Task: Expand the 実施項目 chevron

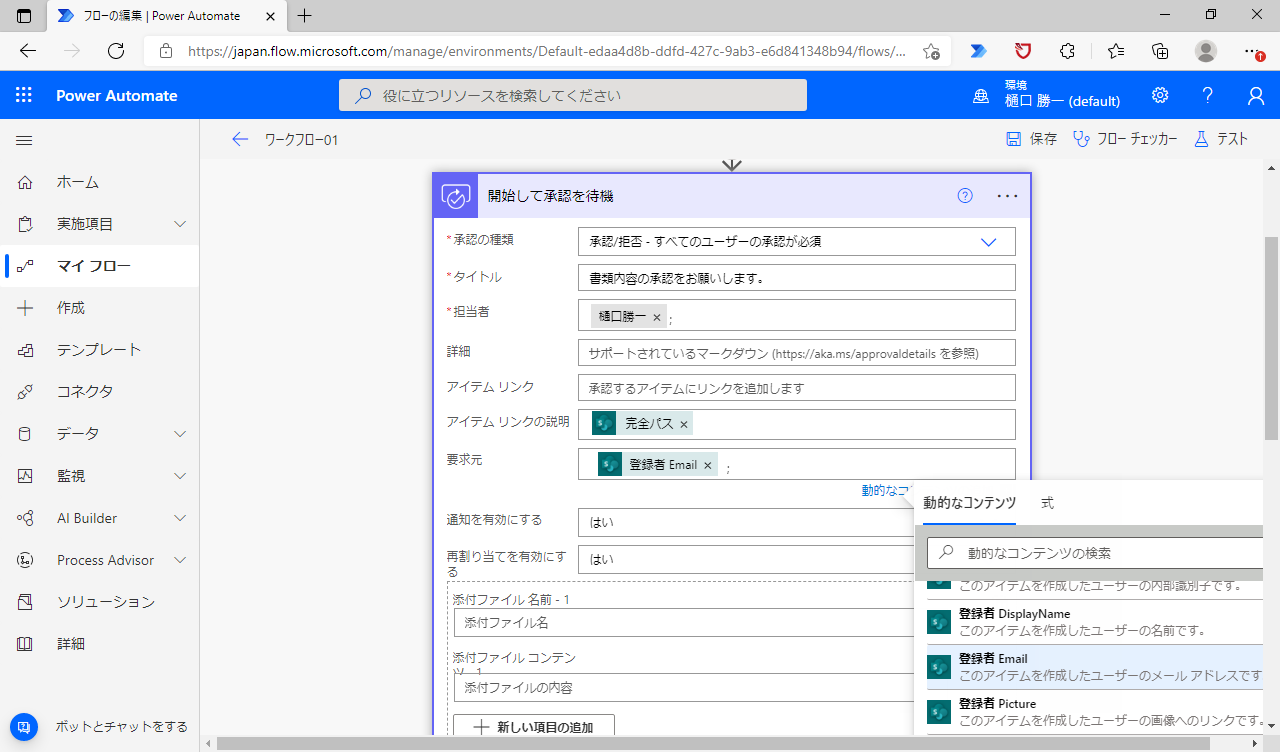Action: coord(180,224)
